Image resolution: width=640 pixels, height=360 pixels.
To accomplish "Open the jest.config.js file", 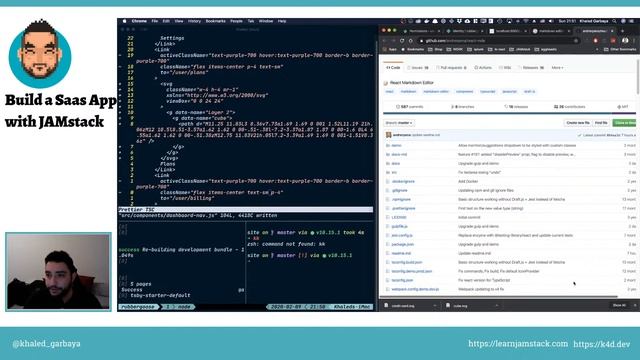I will point(402,236).
